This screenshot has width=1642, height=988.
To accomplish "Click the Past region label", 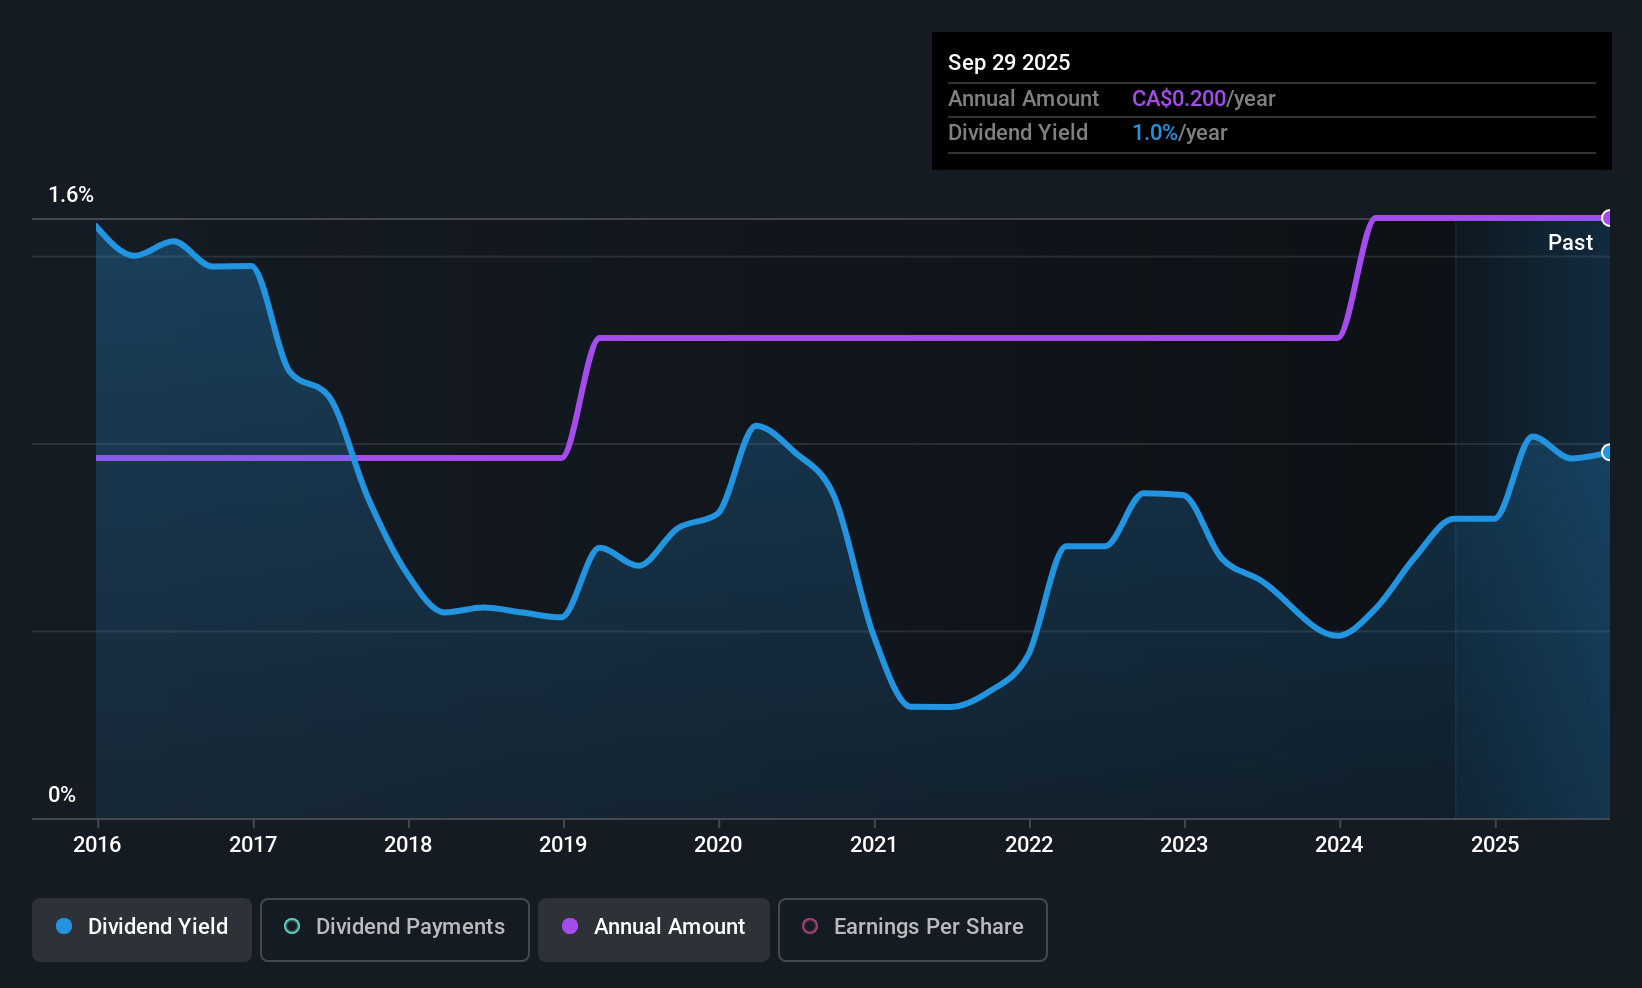I will (x=1570, y=242).
